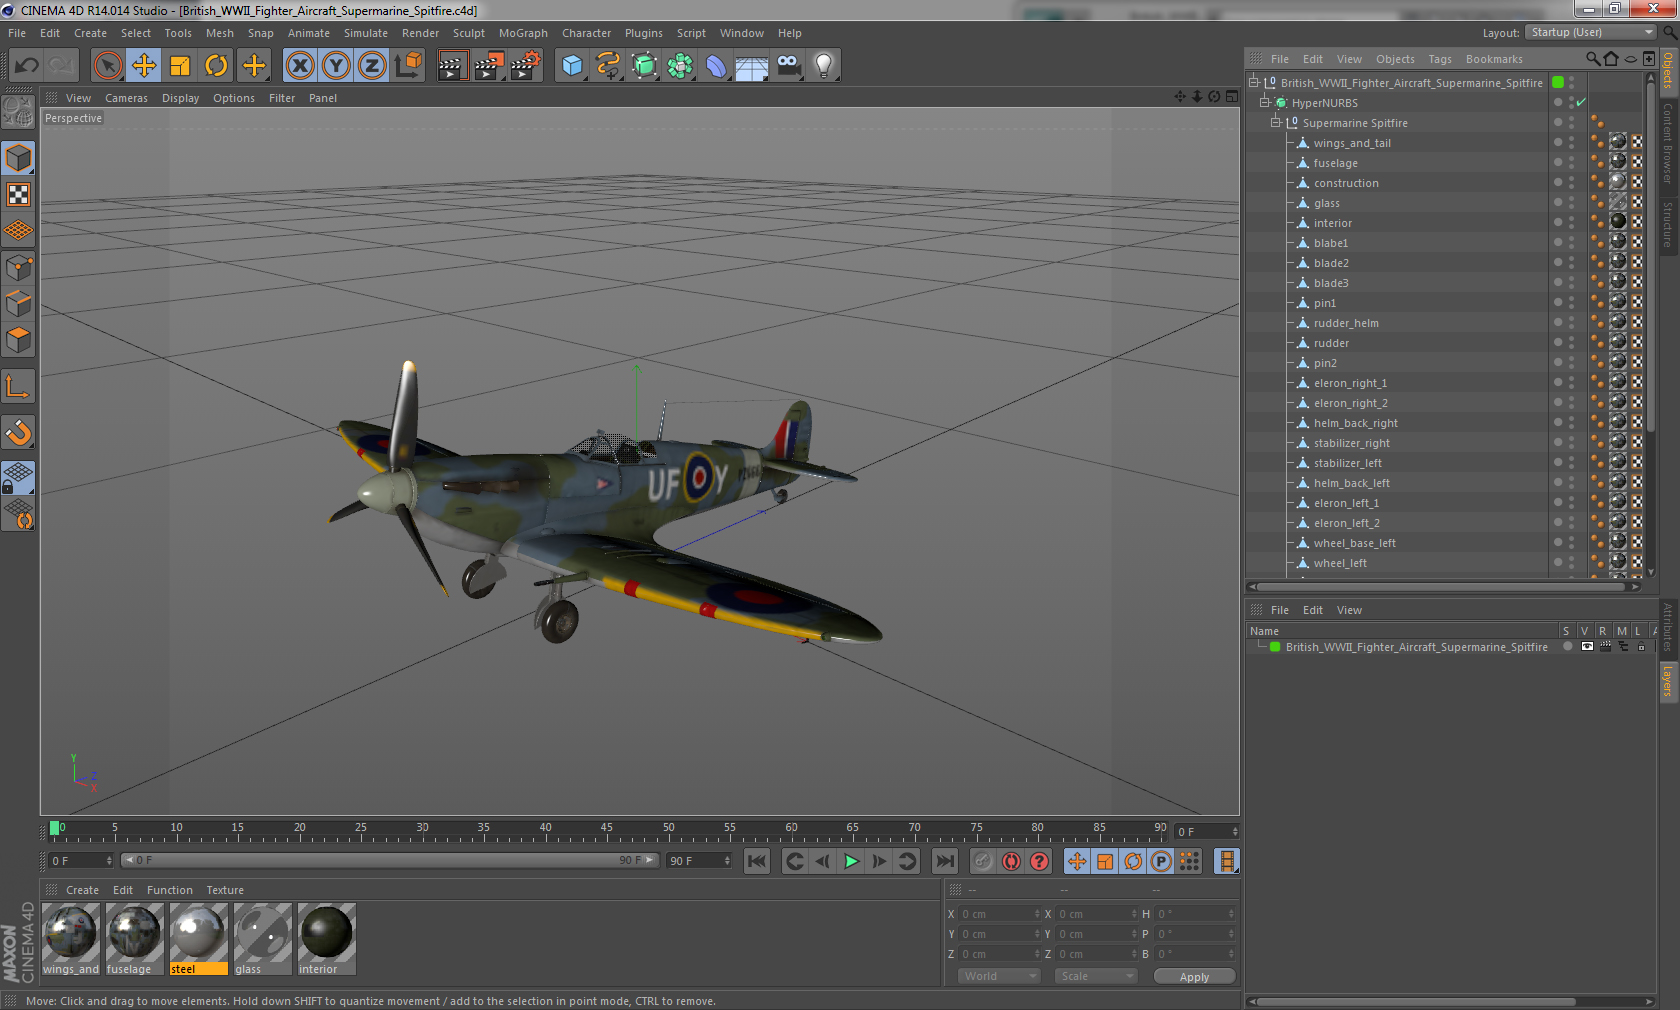The width and height of the screenshot is (1680, 1010).
Task: Go to end of animation
Action: point(944,861)
